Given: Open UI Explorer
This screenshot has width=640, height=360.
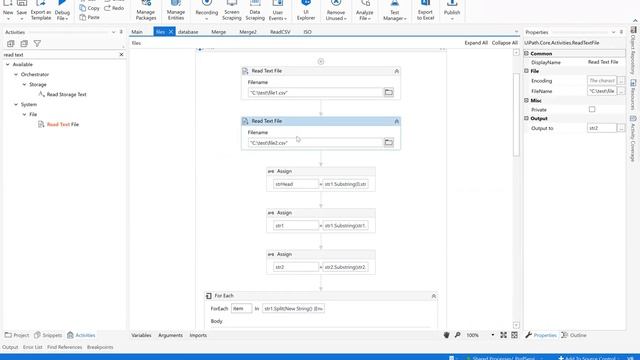Looking at the screenshot, I should [x=306, y=11].
